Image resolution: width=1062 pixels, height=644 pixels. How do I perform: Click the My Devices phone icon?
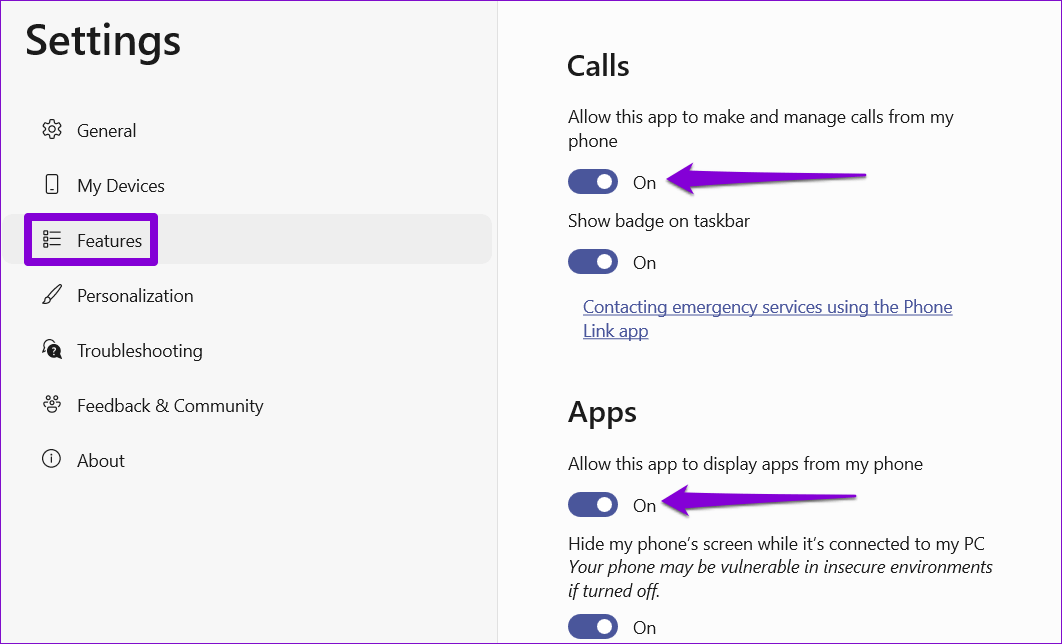pyautogui.click(x=52, y=184)
